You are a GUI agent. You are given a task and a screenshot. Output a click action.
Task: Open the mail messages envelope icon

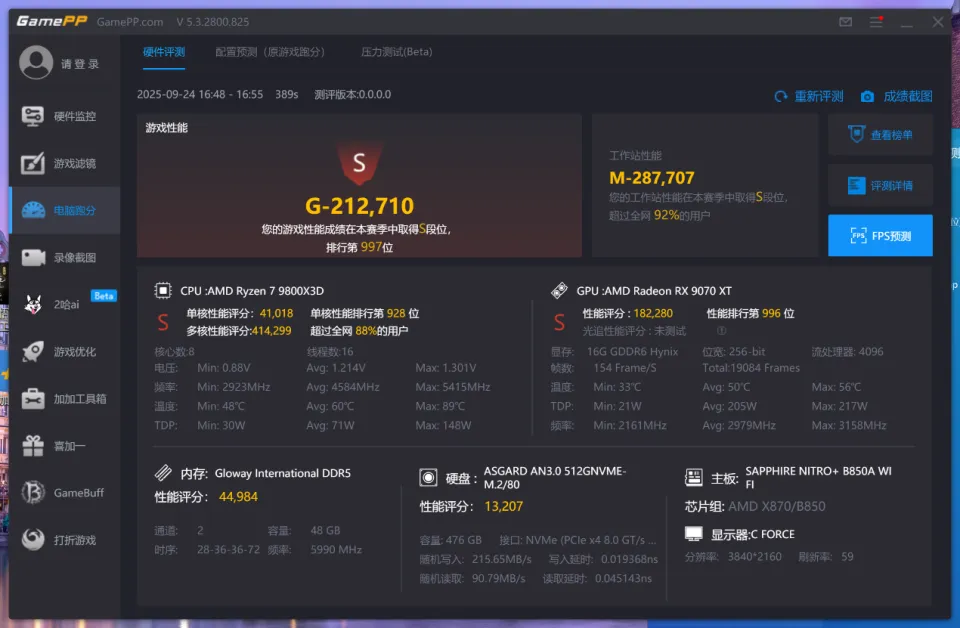[846, 22]
